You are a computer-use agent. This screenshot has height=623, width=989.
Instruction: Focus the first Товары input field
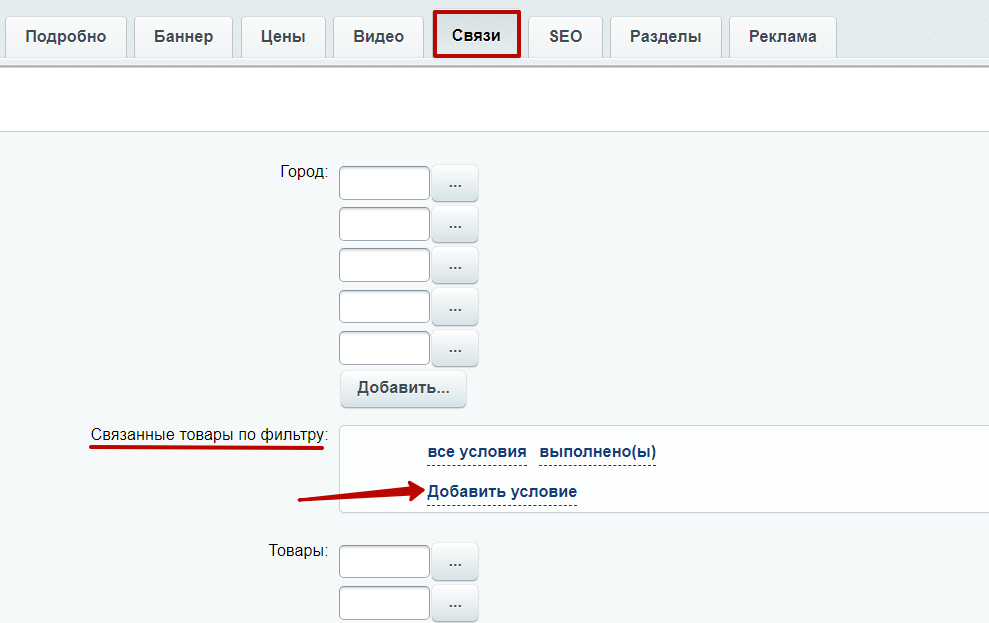(x=384, y=561)
